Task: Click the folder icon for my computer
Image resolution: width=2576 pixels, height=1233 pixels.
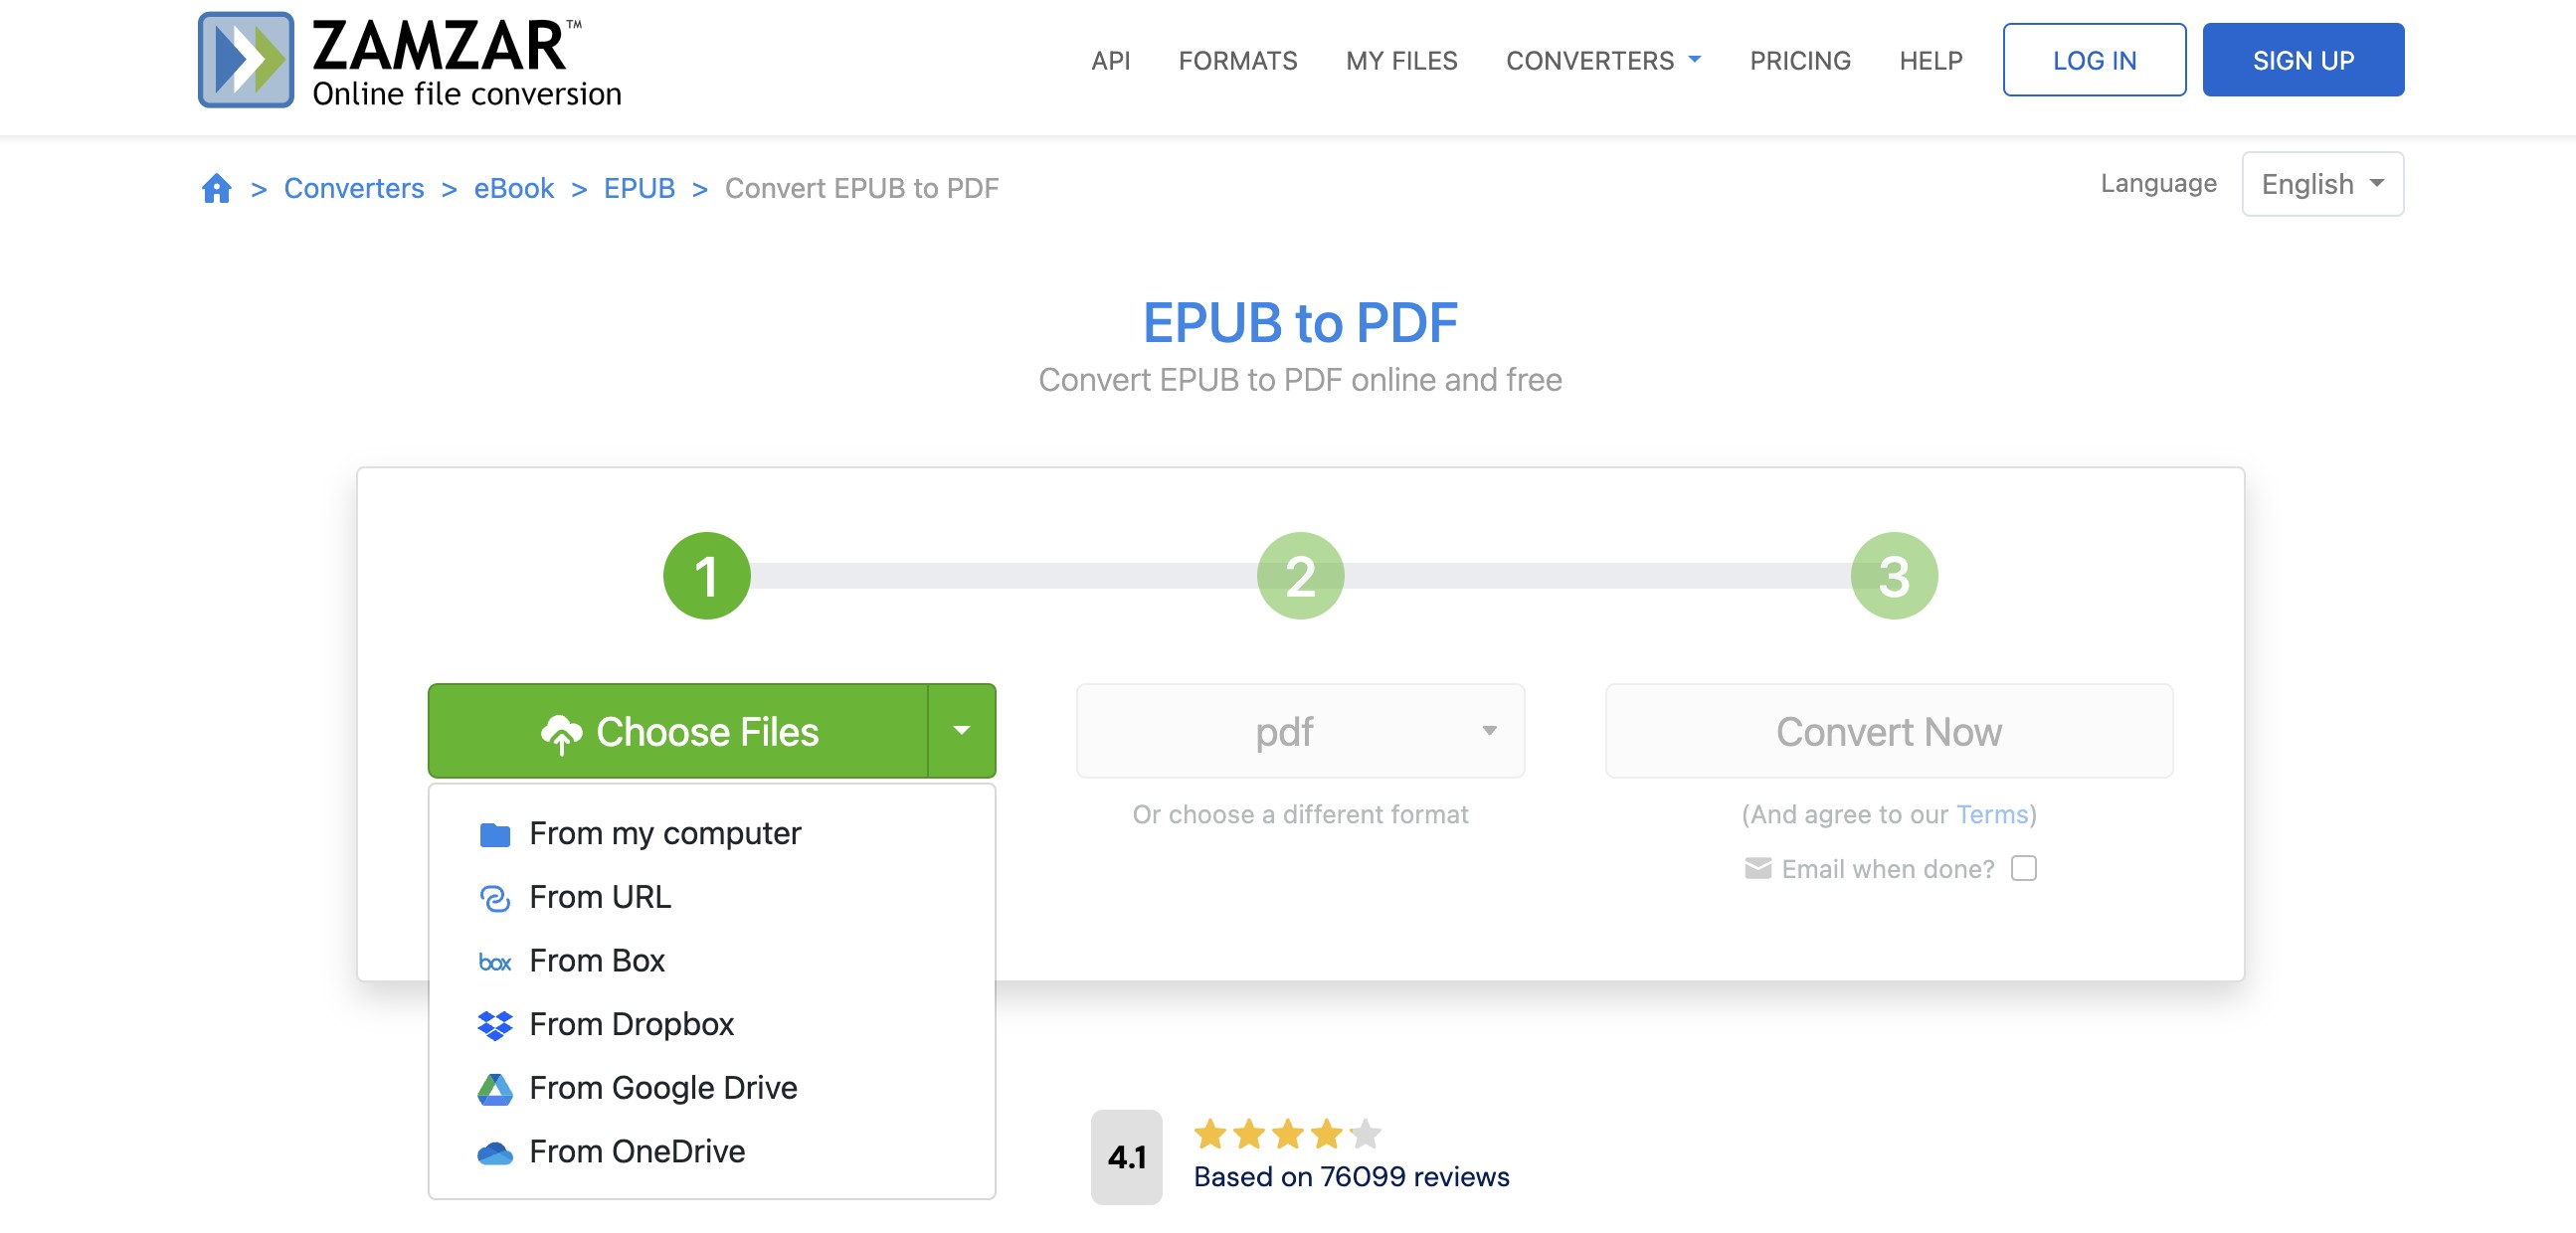Action: (494, 834)
